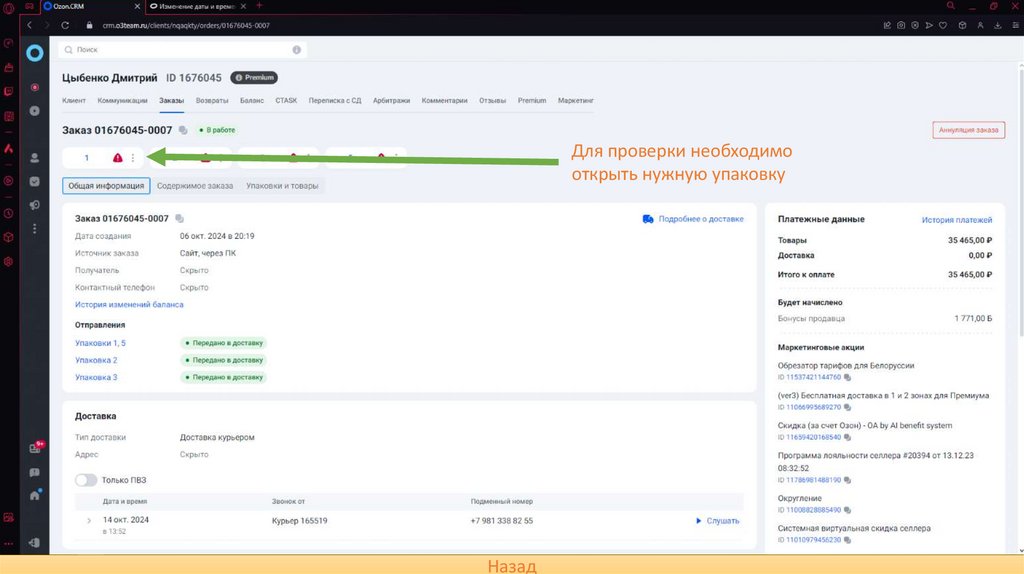Select package tab number 1
Viewport: 1024px width, 574px height.
pos(86,157)
